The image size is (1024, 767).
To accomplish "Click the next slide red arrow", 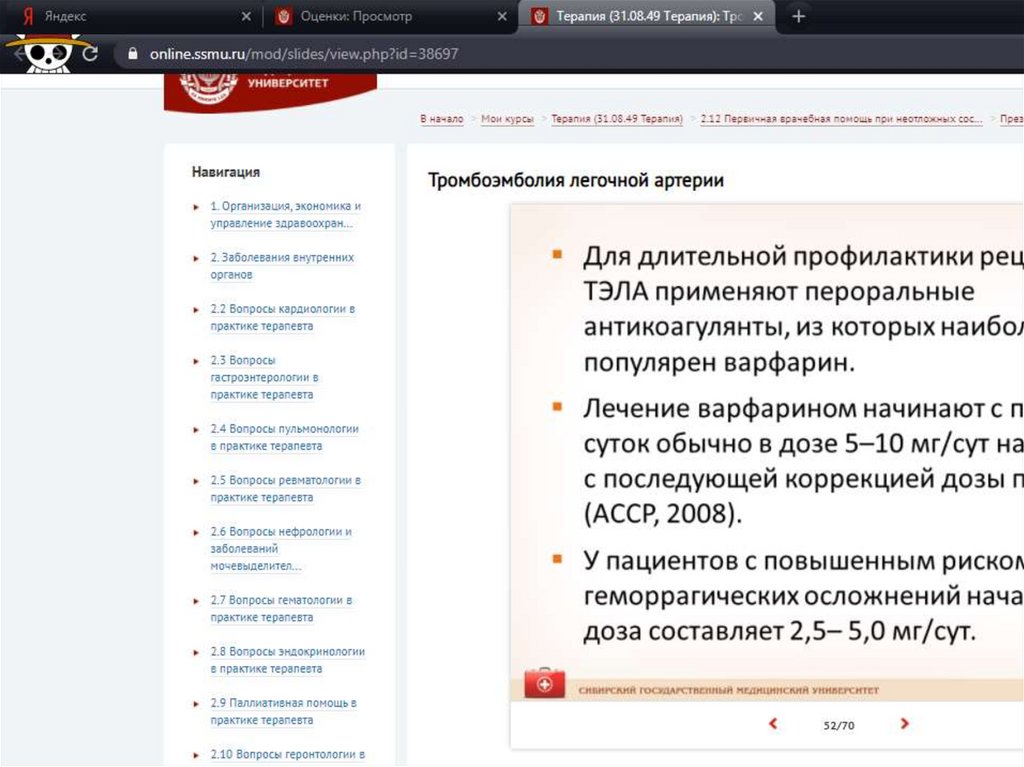I will [x=904, y=723].
